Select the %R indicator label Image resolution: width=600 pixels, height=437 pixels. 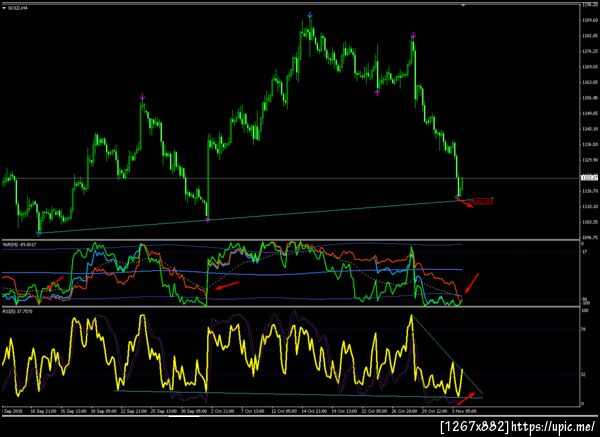[19, 244]
